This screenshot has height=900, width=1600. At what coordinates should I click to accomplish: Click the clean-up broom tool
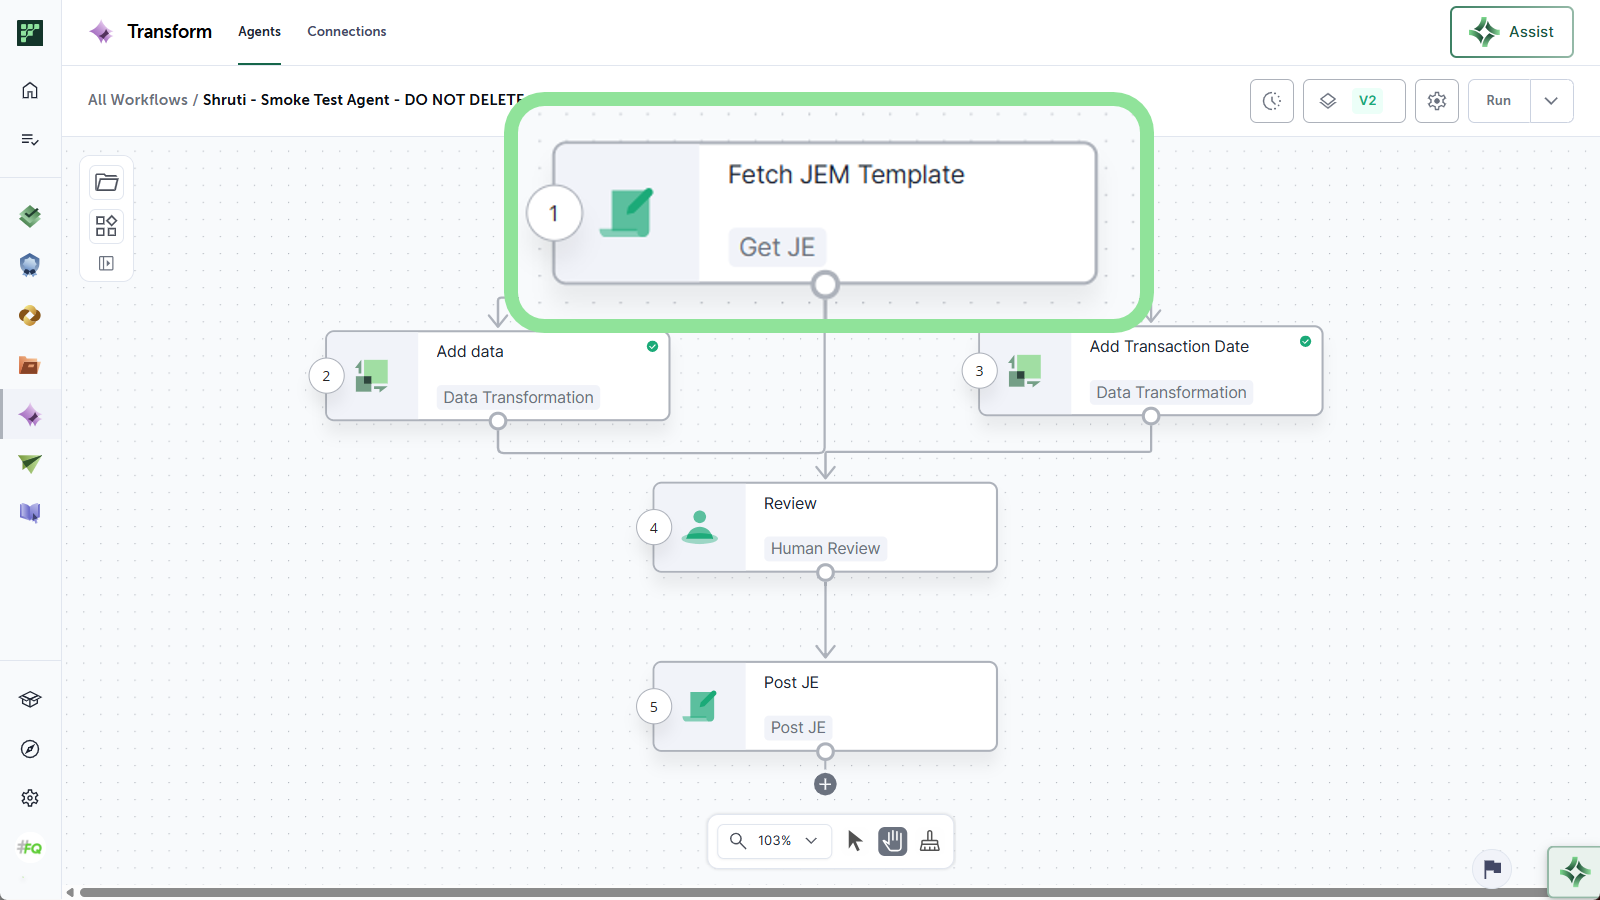930,841
